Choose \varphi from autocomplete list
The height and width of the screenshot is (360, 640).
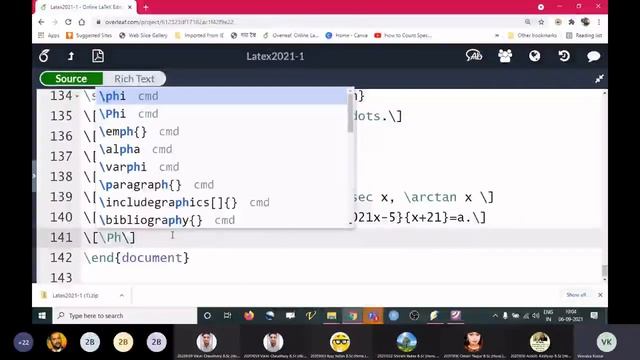(x=221, y=167)
